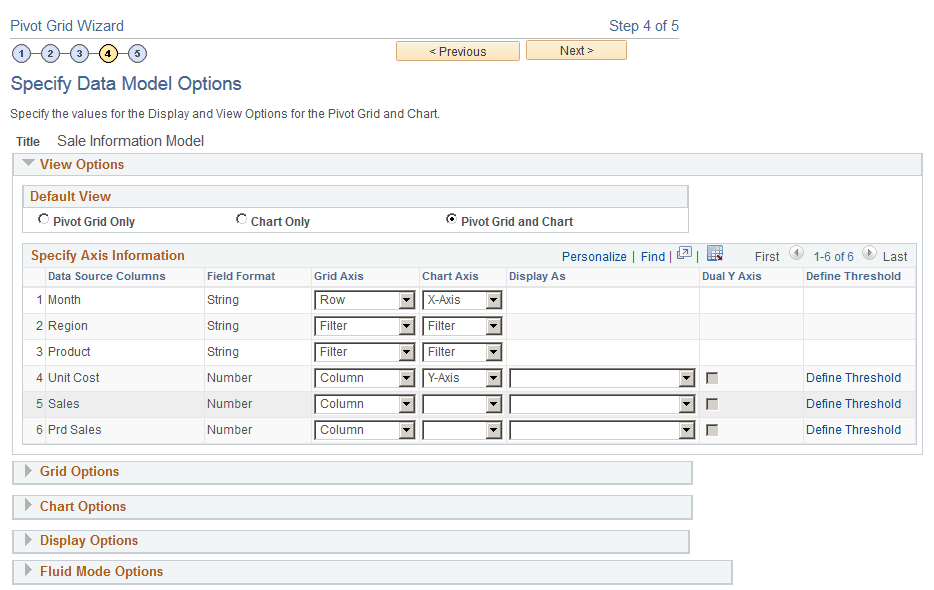Jump to wizard step 1 circle
The height and width of the screenshot is (590, 934).
pos(21,53)
